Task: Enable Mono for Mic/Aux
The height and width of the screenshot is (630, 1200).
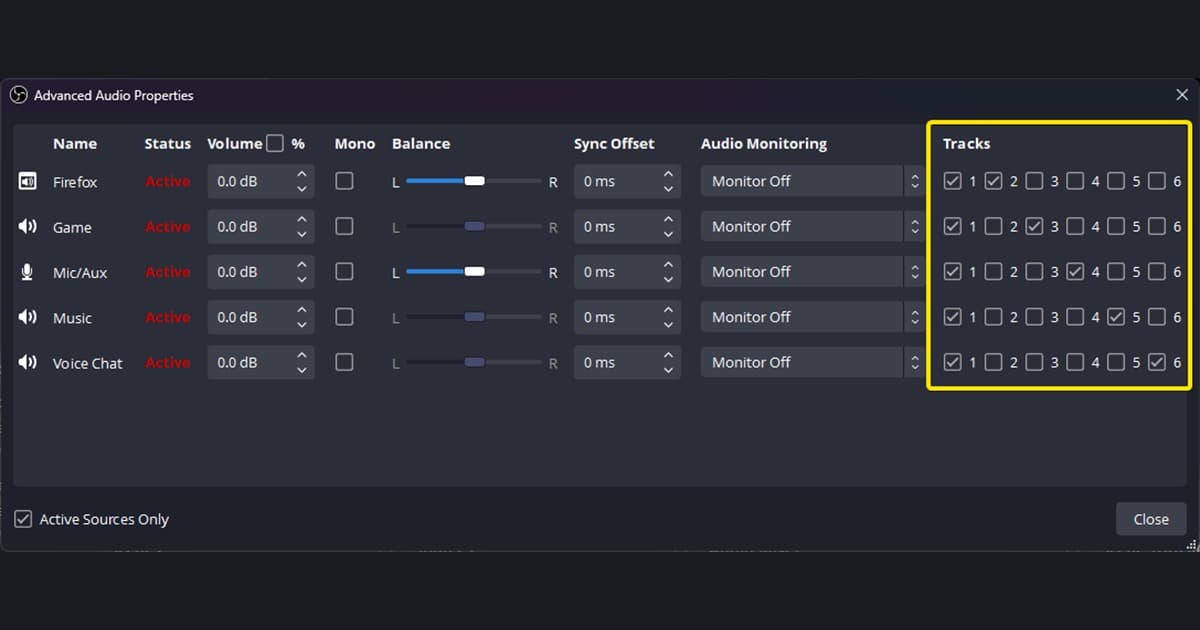Action: (344, 271)
